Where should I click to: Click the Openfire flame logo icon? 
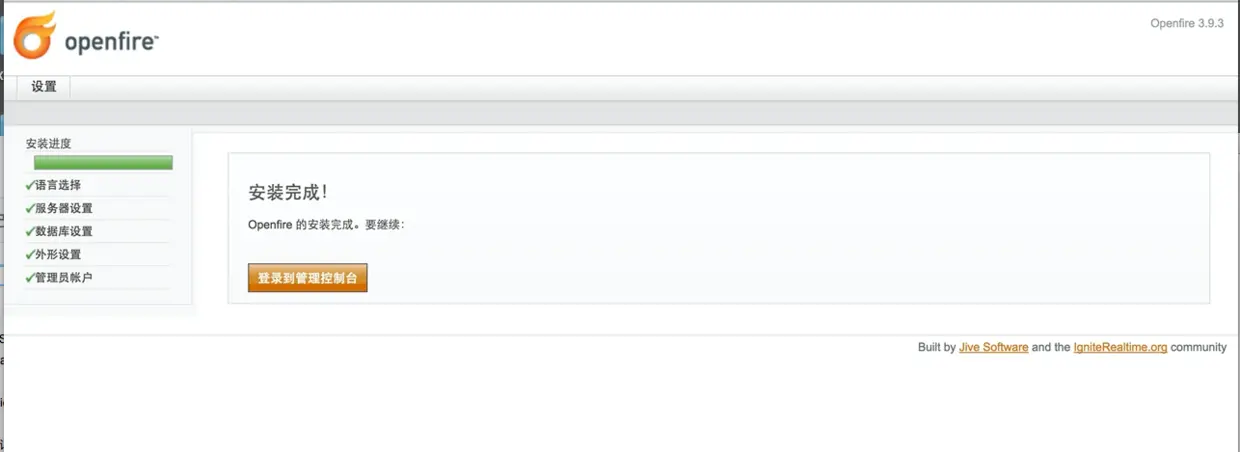[34, 35]
